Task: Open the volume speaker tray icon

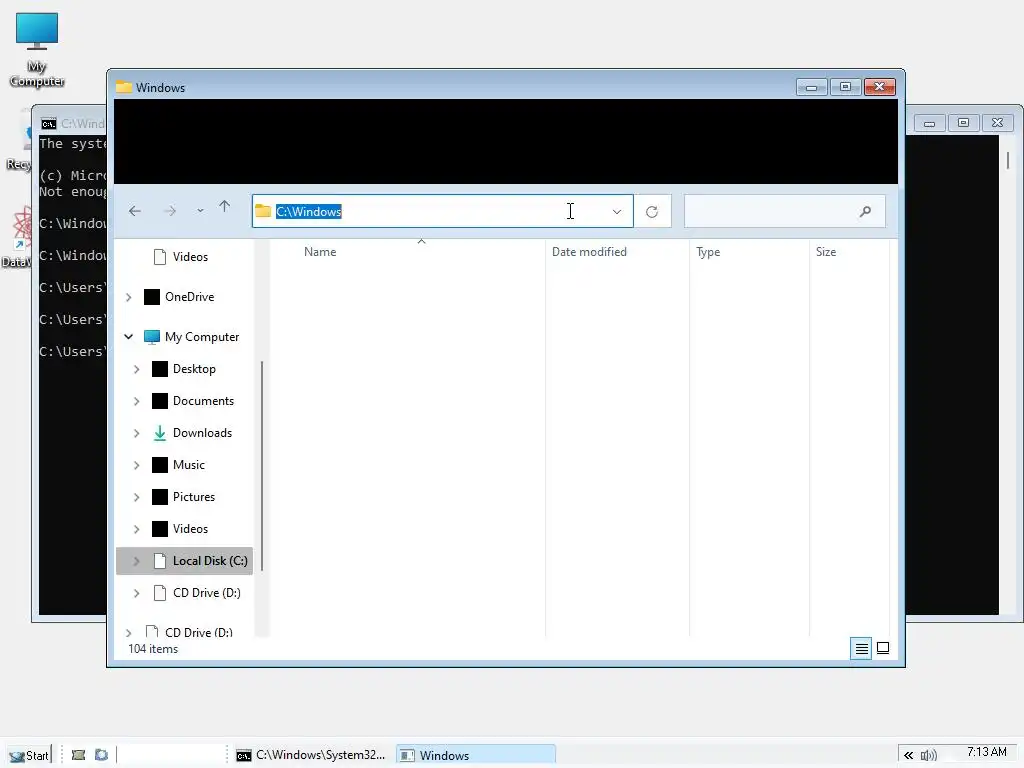Action: coord(928,756)
